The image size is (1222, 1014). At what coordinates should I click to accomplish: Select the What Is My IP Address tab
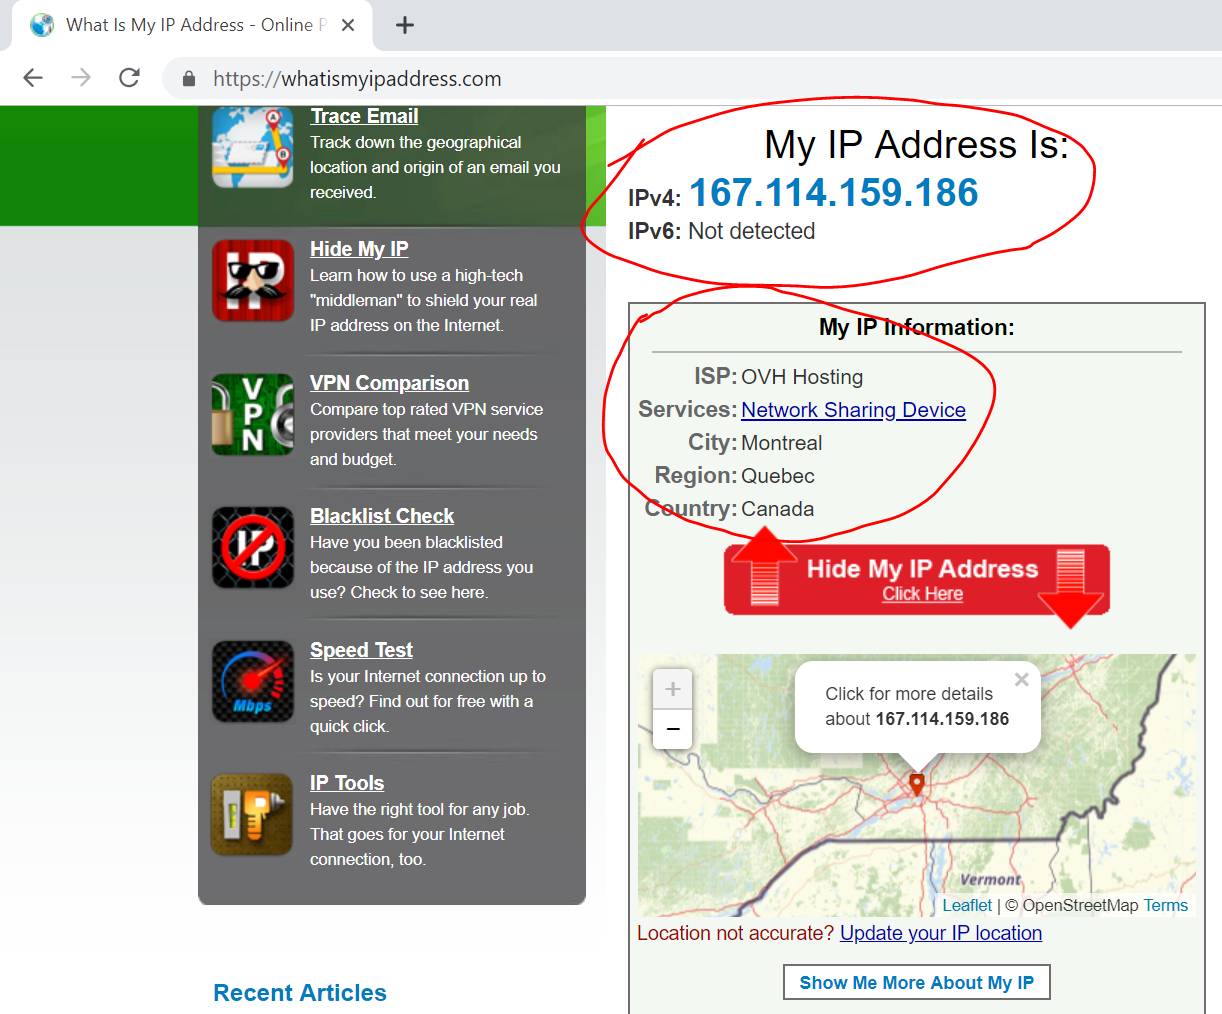coord(192,25)
